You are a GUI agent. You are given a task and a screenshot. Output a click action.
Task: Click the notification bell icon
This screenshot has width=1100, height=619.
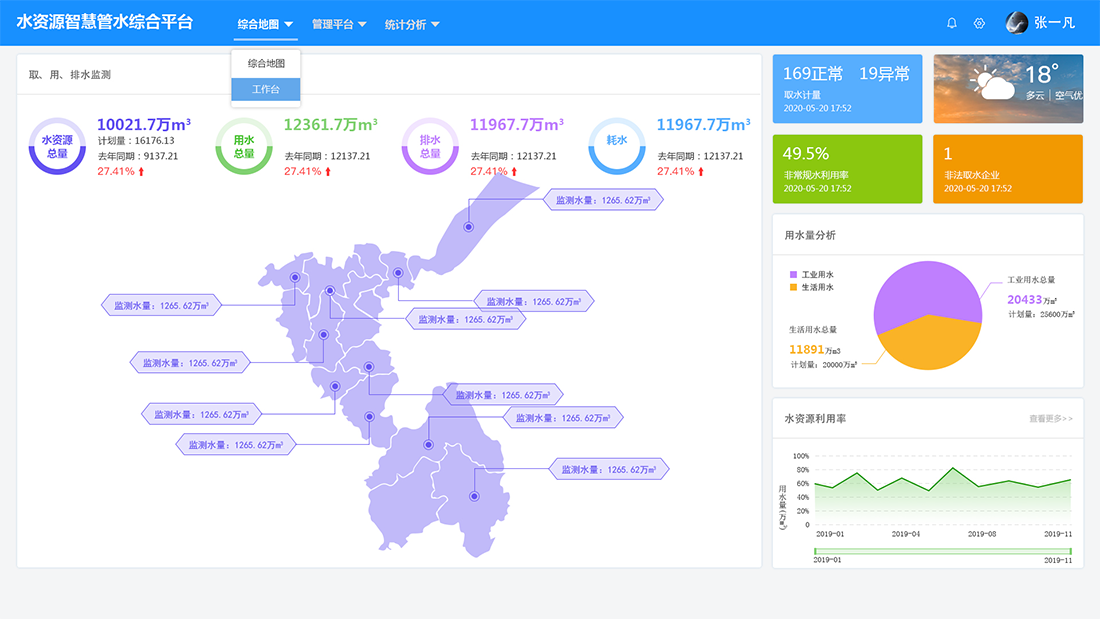pos(951,23)
